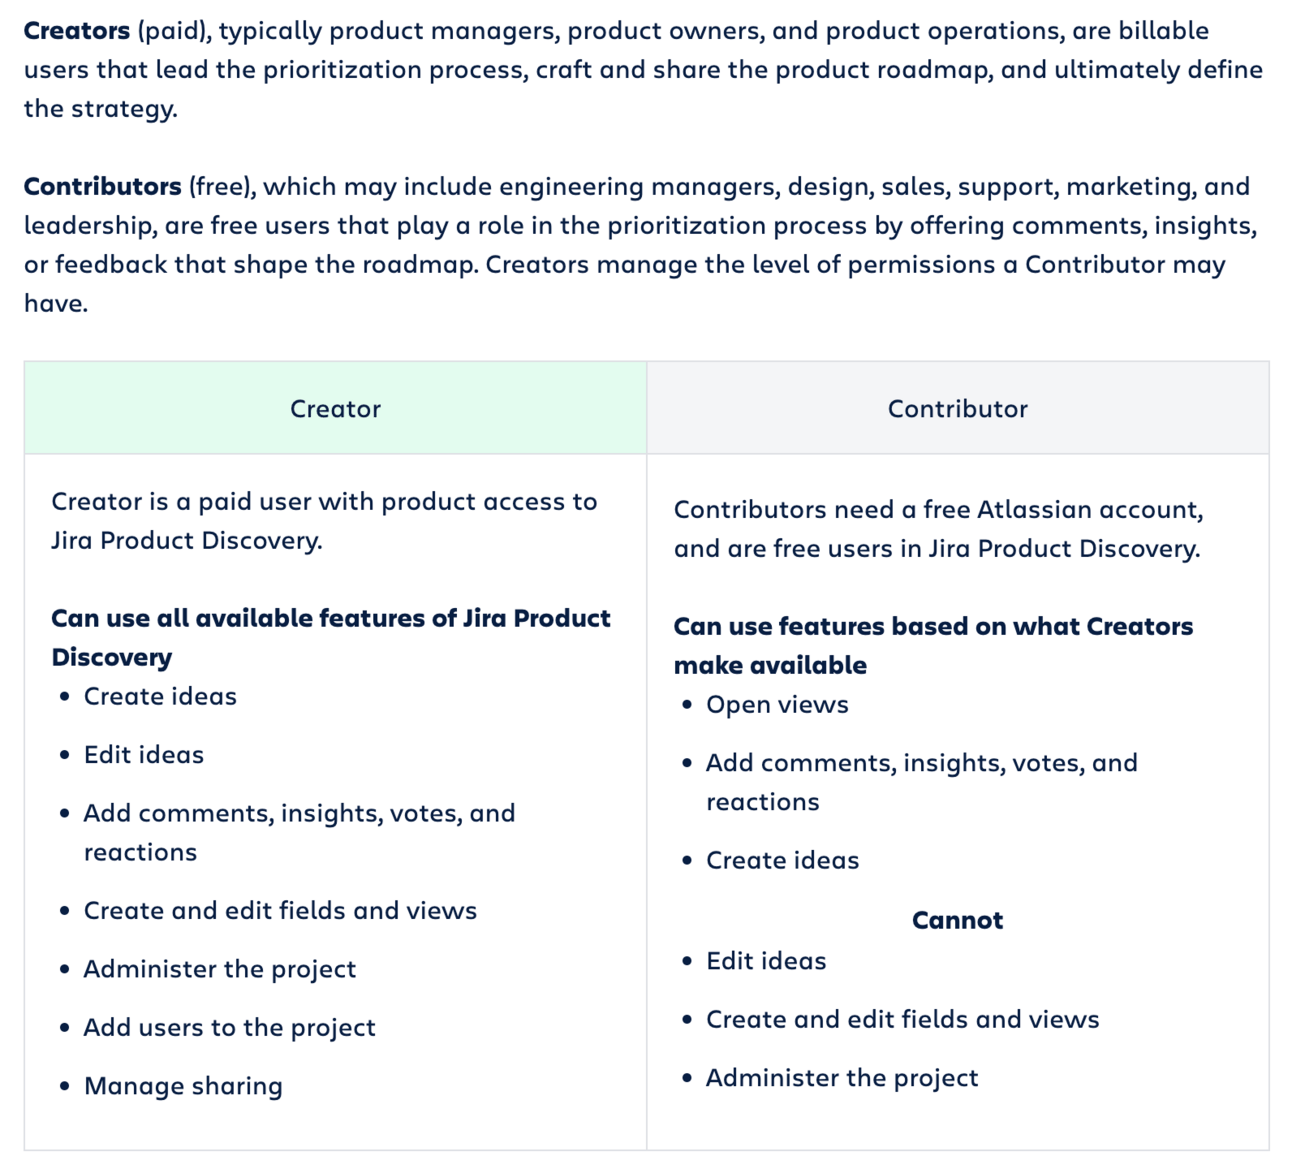Click the "Contributor" table column header
Viewport: 1292px width, 1169px height.
[957, 409]
